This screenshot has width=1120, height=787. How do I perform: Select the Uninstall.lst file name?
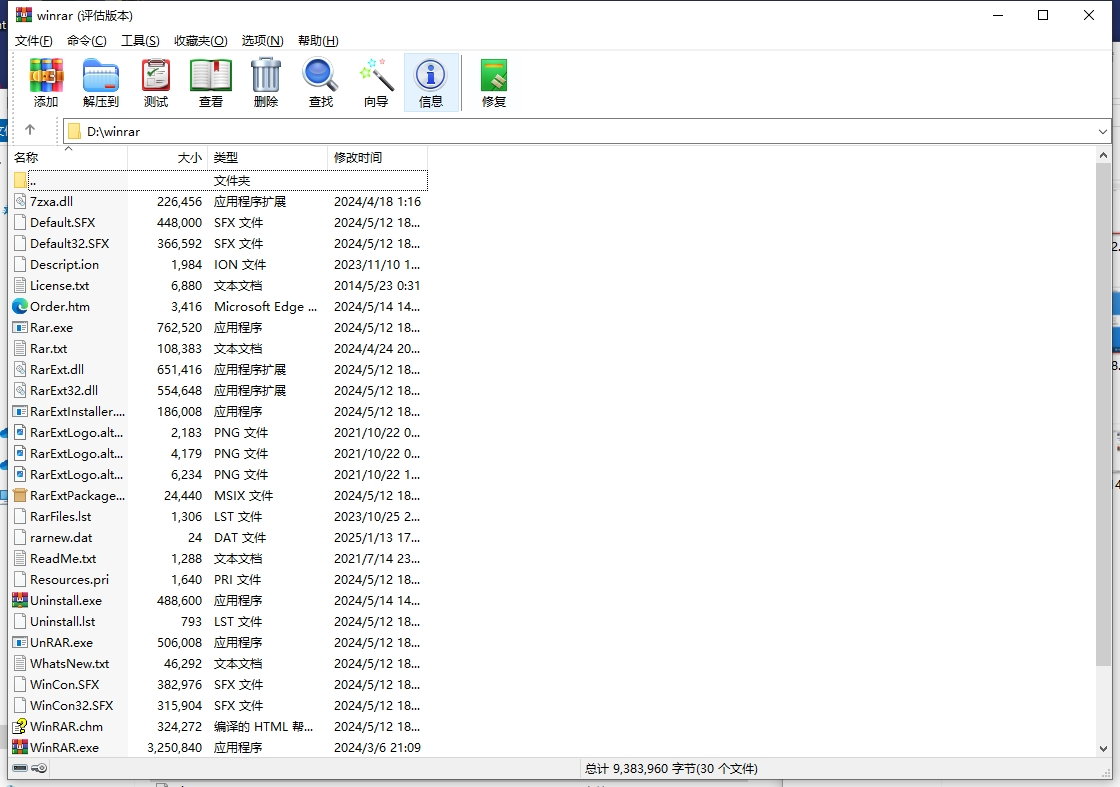point(62,622)
